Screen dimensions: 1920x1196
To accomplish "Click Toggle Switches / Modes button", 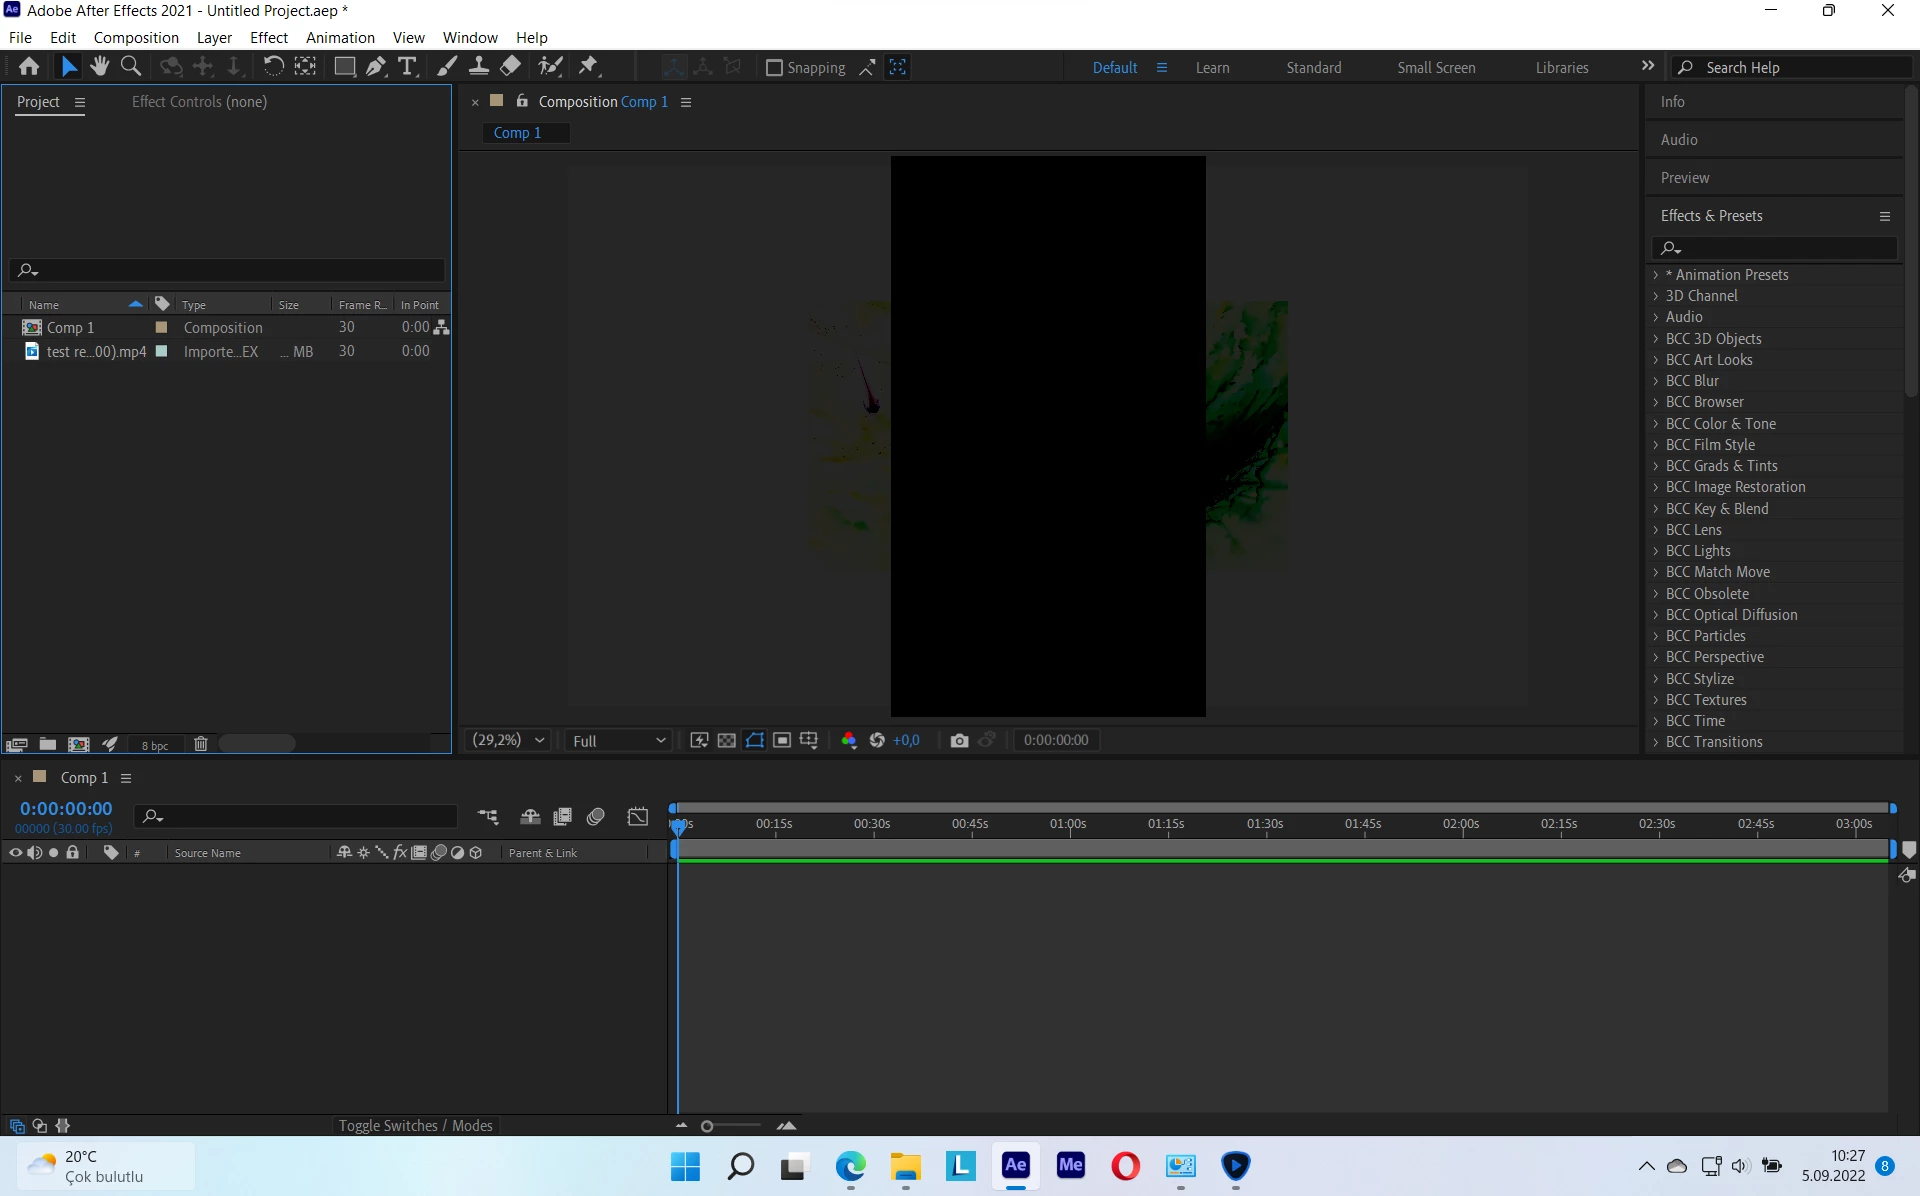I will click(x=415, y=1125).
